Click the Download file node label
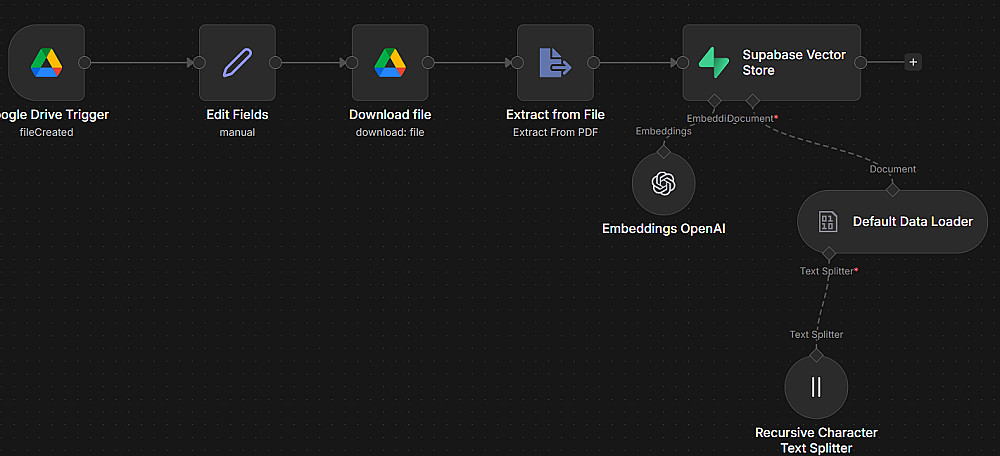This screenshot has width=1000, height=456. (390, 115)
